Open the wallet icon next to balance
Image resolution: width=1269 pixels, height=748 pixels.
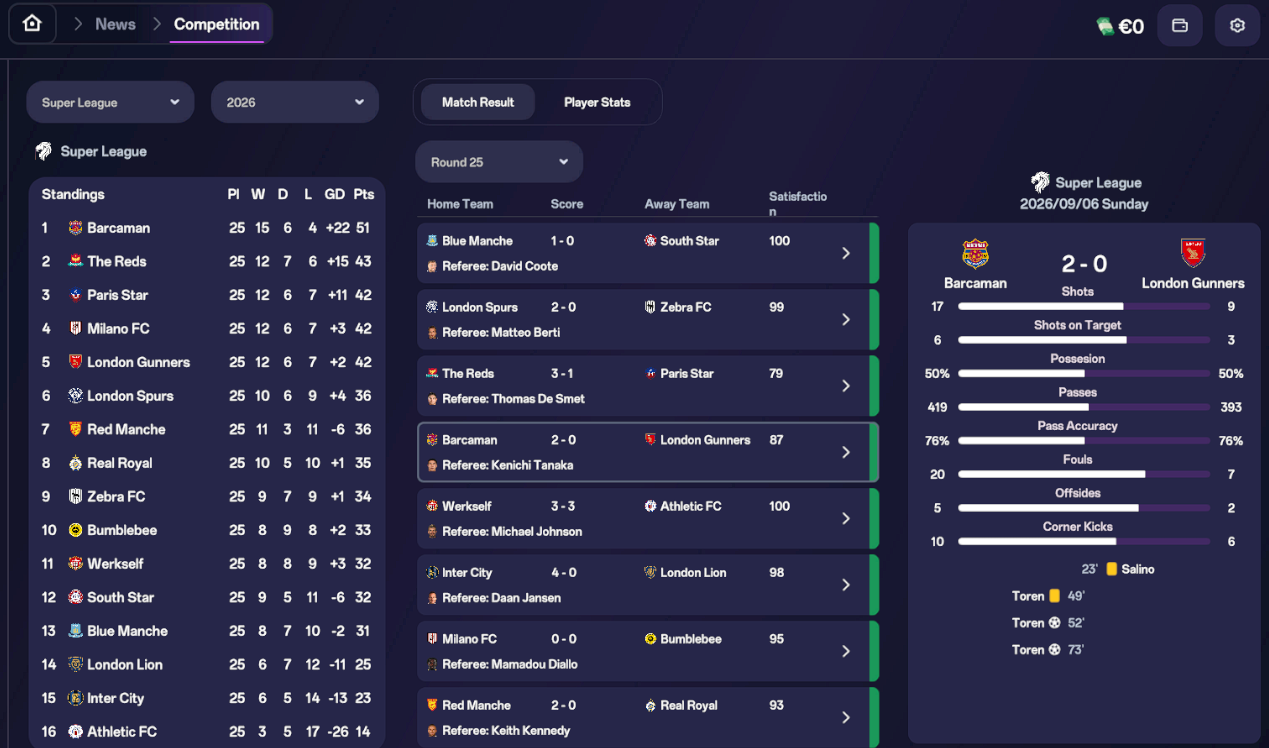(x=1180, y=26)
